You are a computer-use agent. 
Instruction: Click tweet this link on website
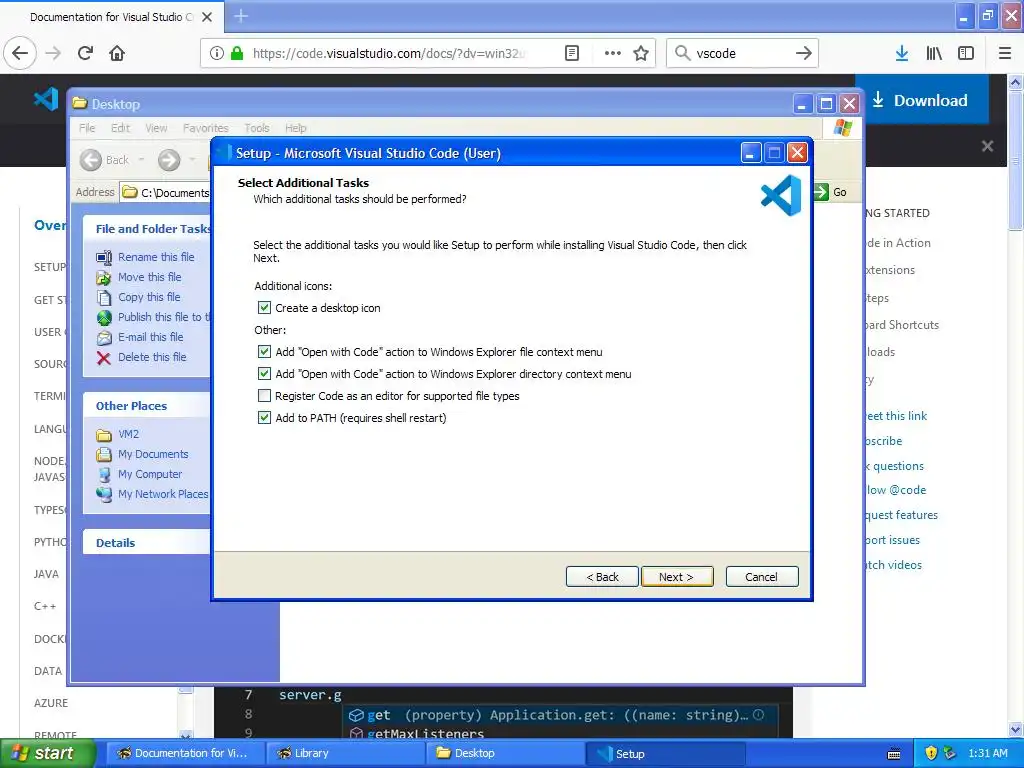click(x=895, y=416)
